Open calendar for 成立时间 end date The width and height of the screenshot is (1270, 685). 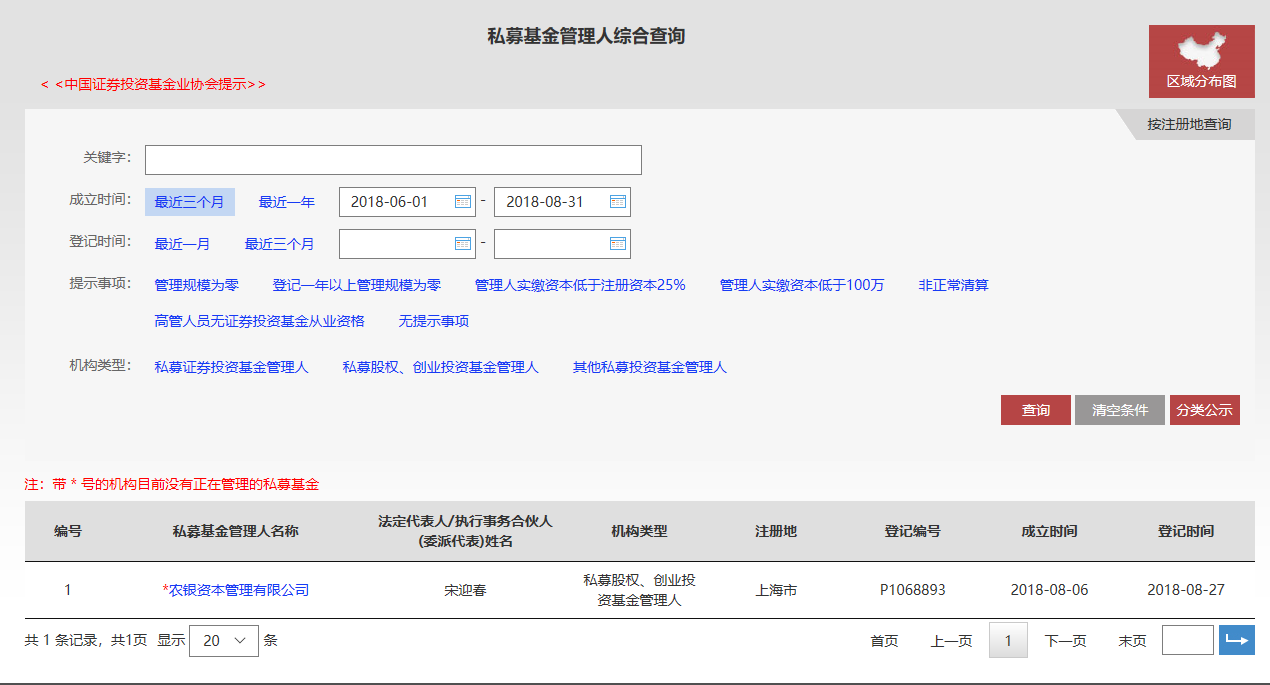coord(617,202)
